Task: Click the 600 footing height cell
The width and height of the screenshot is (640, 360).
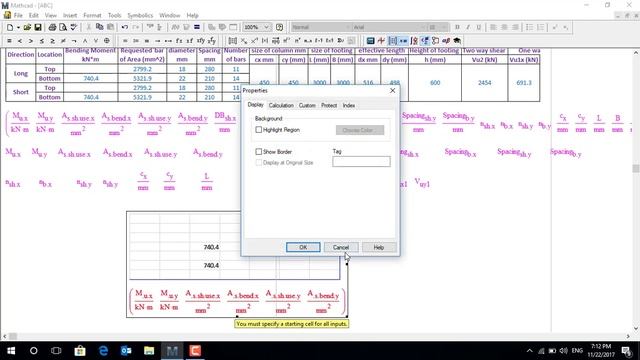Action: click(435, 83)
